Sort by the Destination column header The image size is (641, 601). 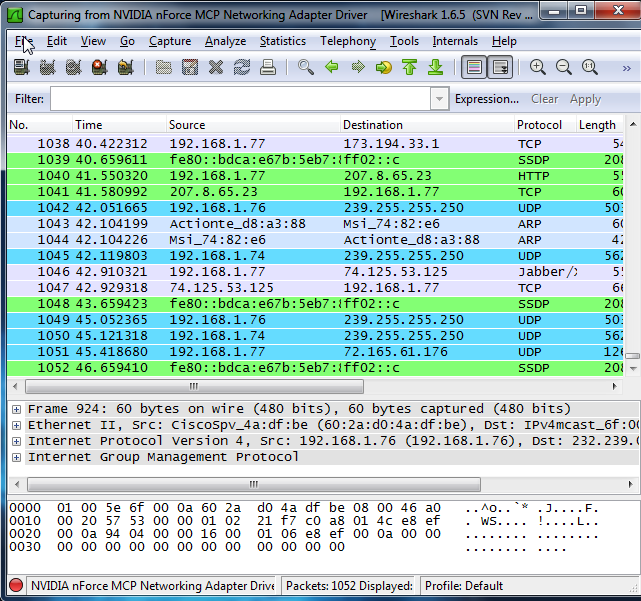[x=427, y=125]
